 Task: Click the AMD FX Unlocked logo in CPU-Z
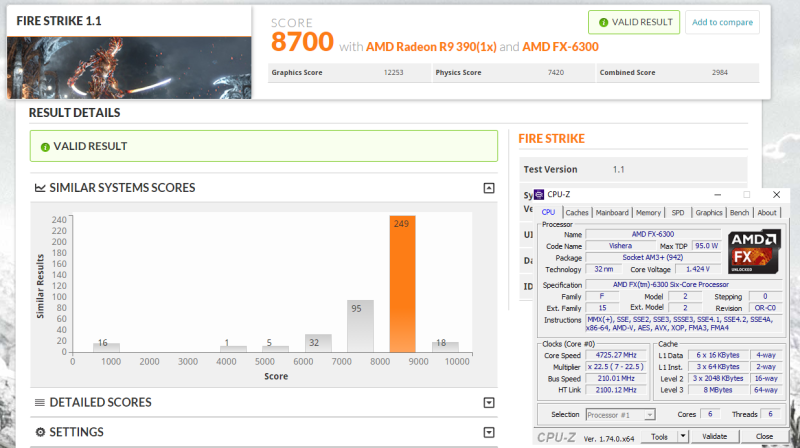pyautogui.click(x=755, y=252)
